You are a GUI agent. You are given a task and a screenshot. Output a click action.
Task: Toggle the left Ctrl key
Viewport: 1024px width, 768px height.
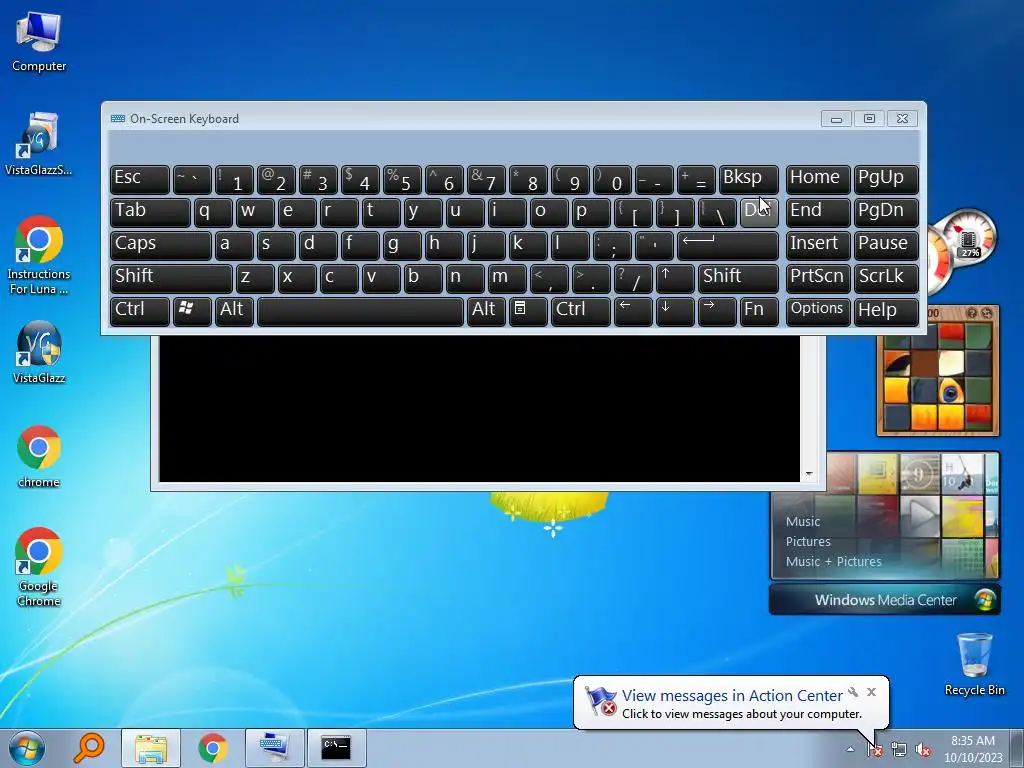pyautogui.click(x=140, y=311)
